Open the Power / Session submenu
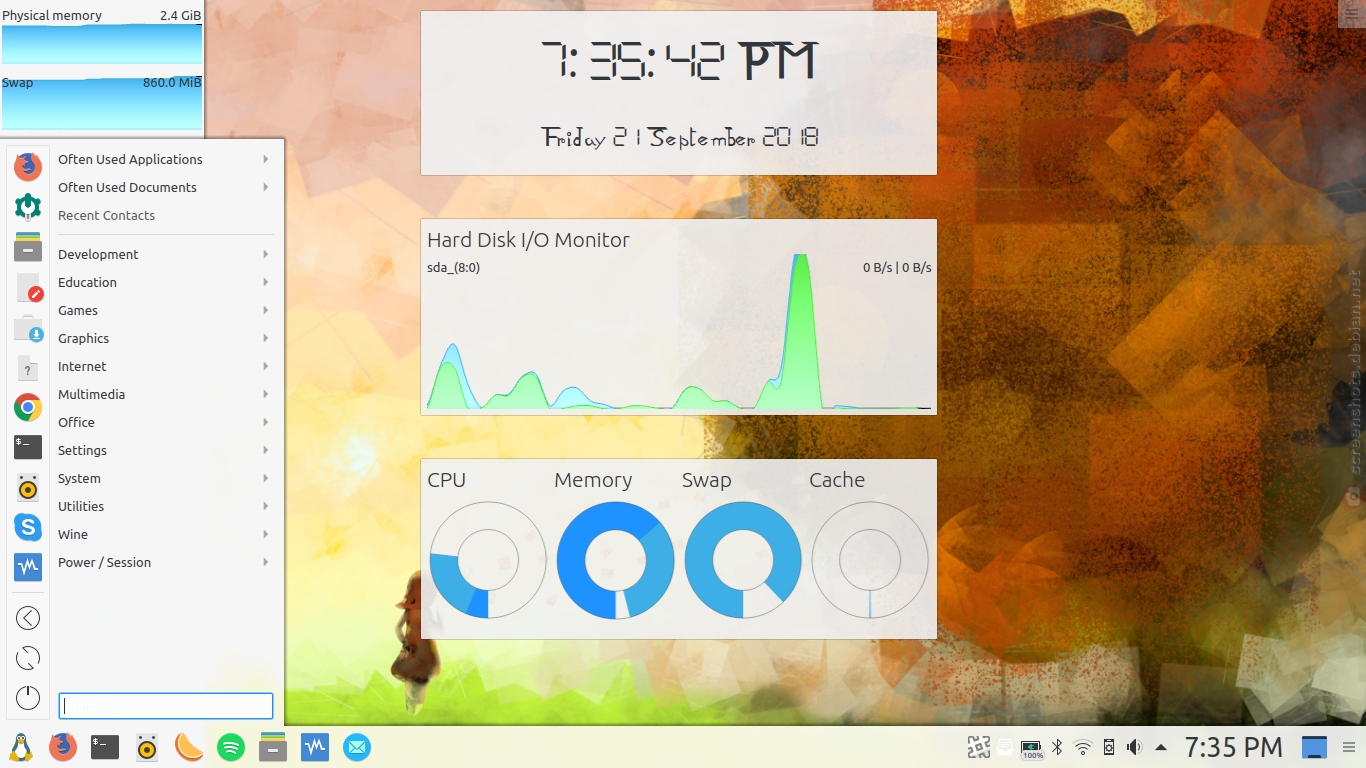 pyautogui.click(x=164, y=562)
